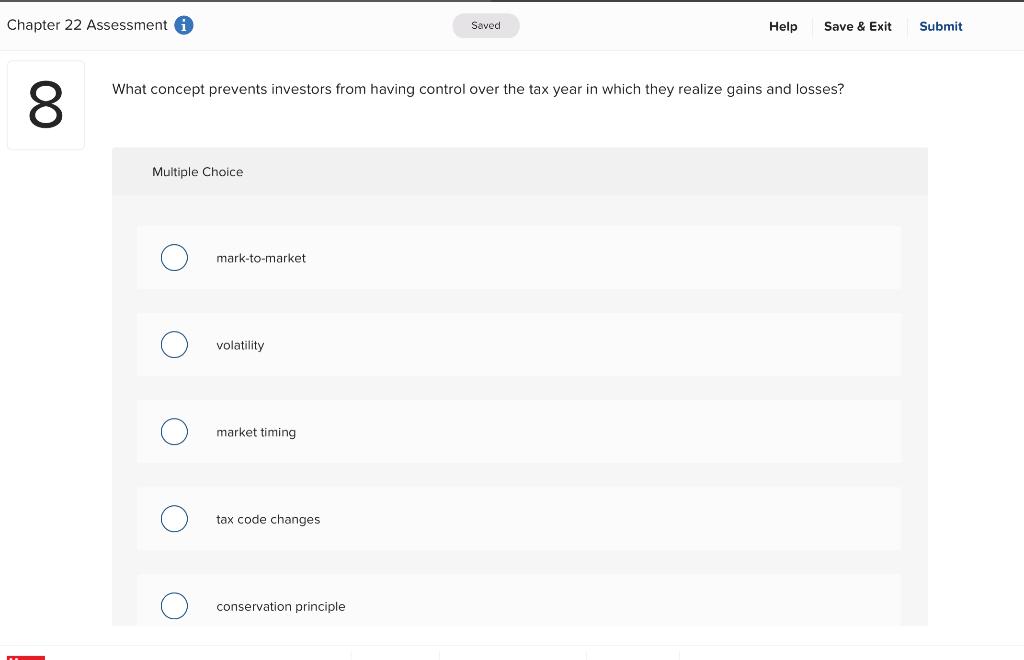The height and width of the screenshot is (660, 1024).
Task: Click the Save & Exit button
Action: (857, 26)
